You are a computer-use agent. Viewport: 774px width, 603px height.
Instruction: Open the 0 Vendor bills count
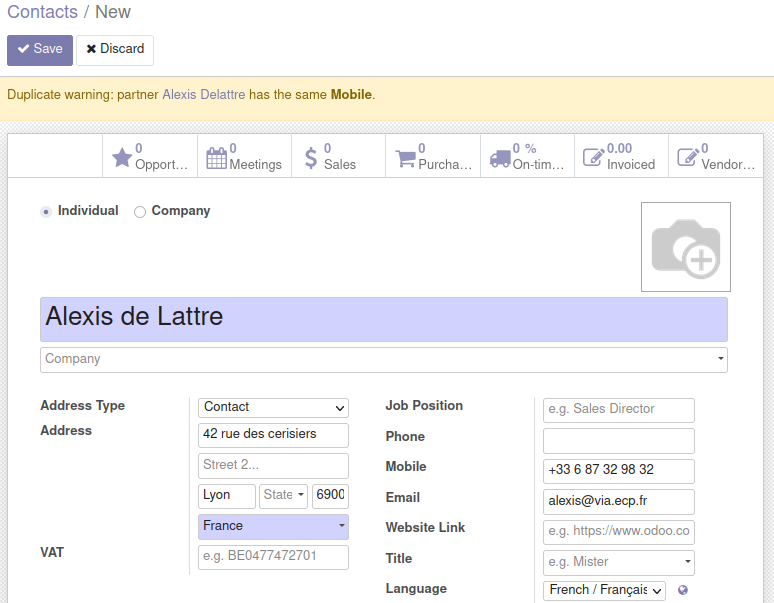point(704,148)
